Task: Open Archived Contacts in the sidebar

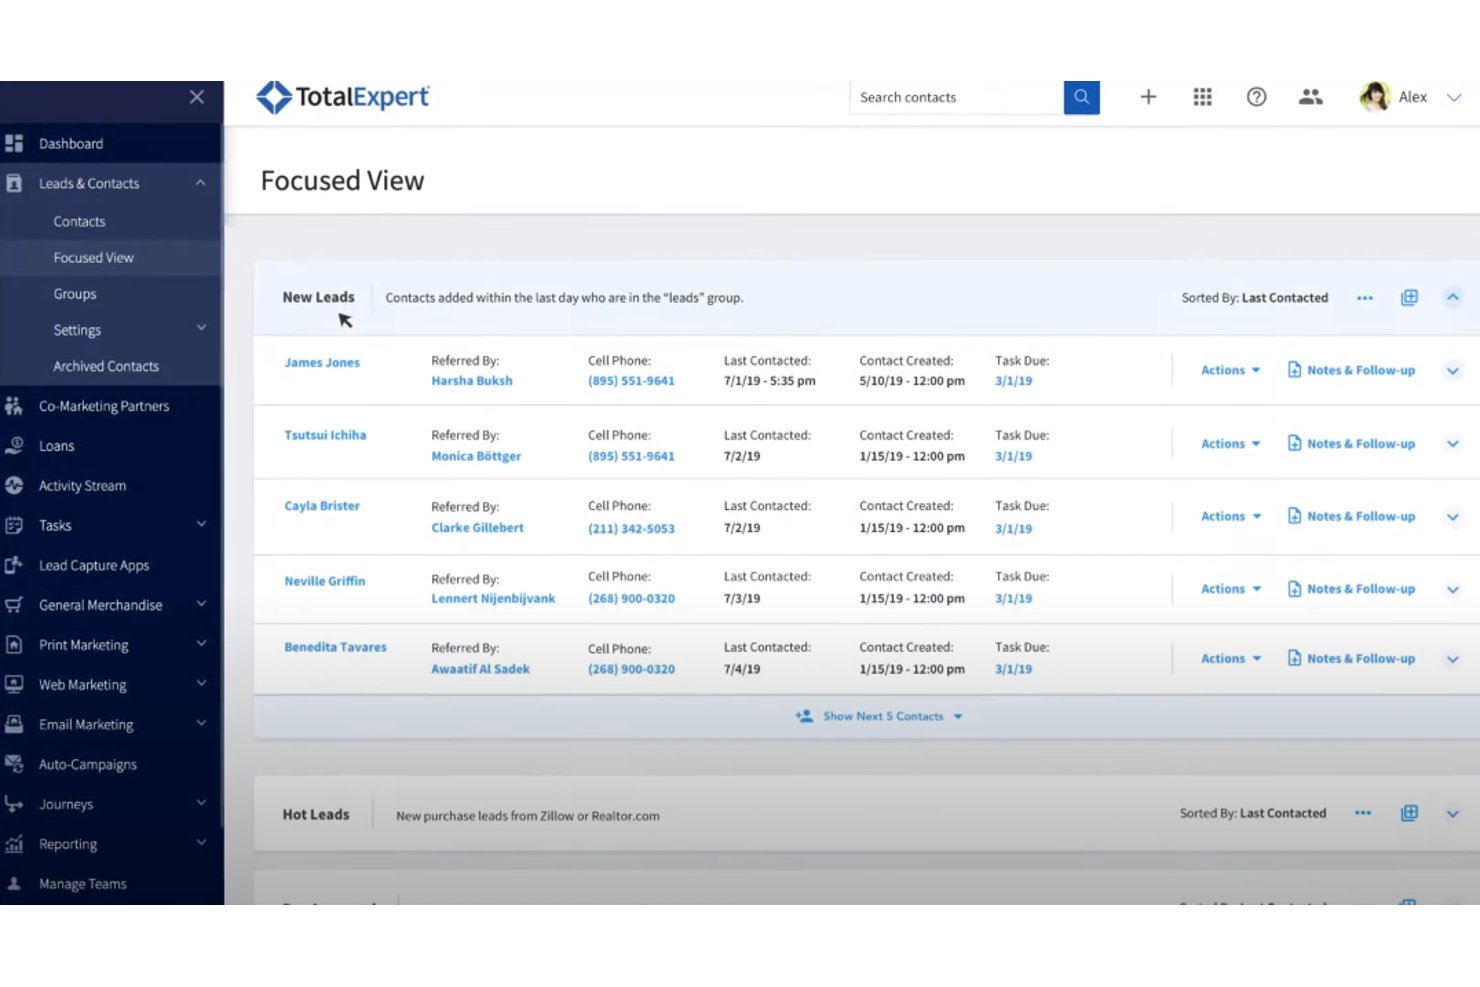Action: point(106,366)
